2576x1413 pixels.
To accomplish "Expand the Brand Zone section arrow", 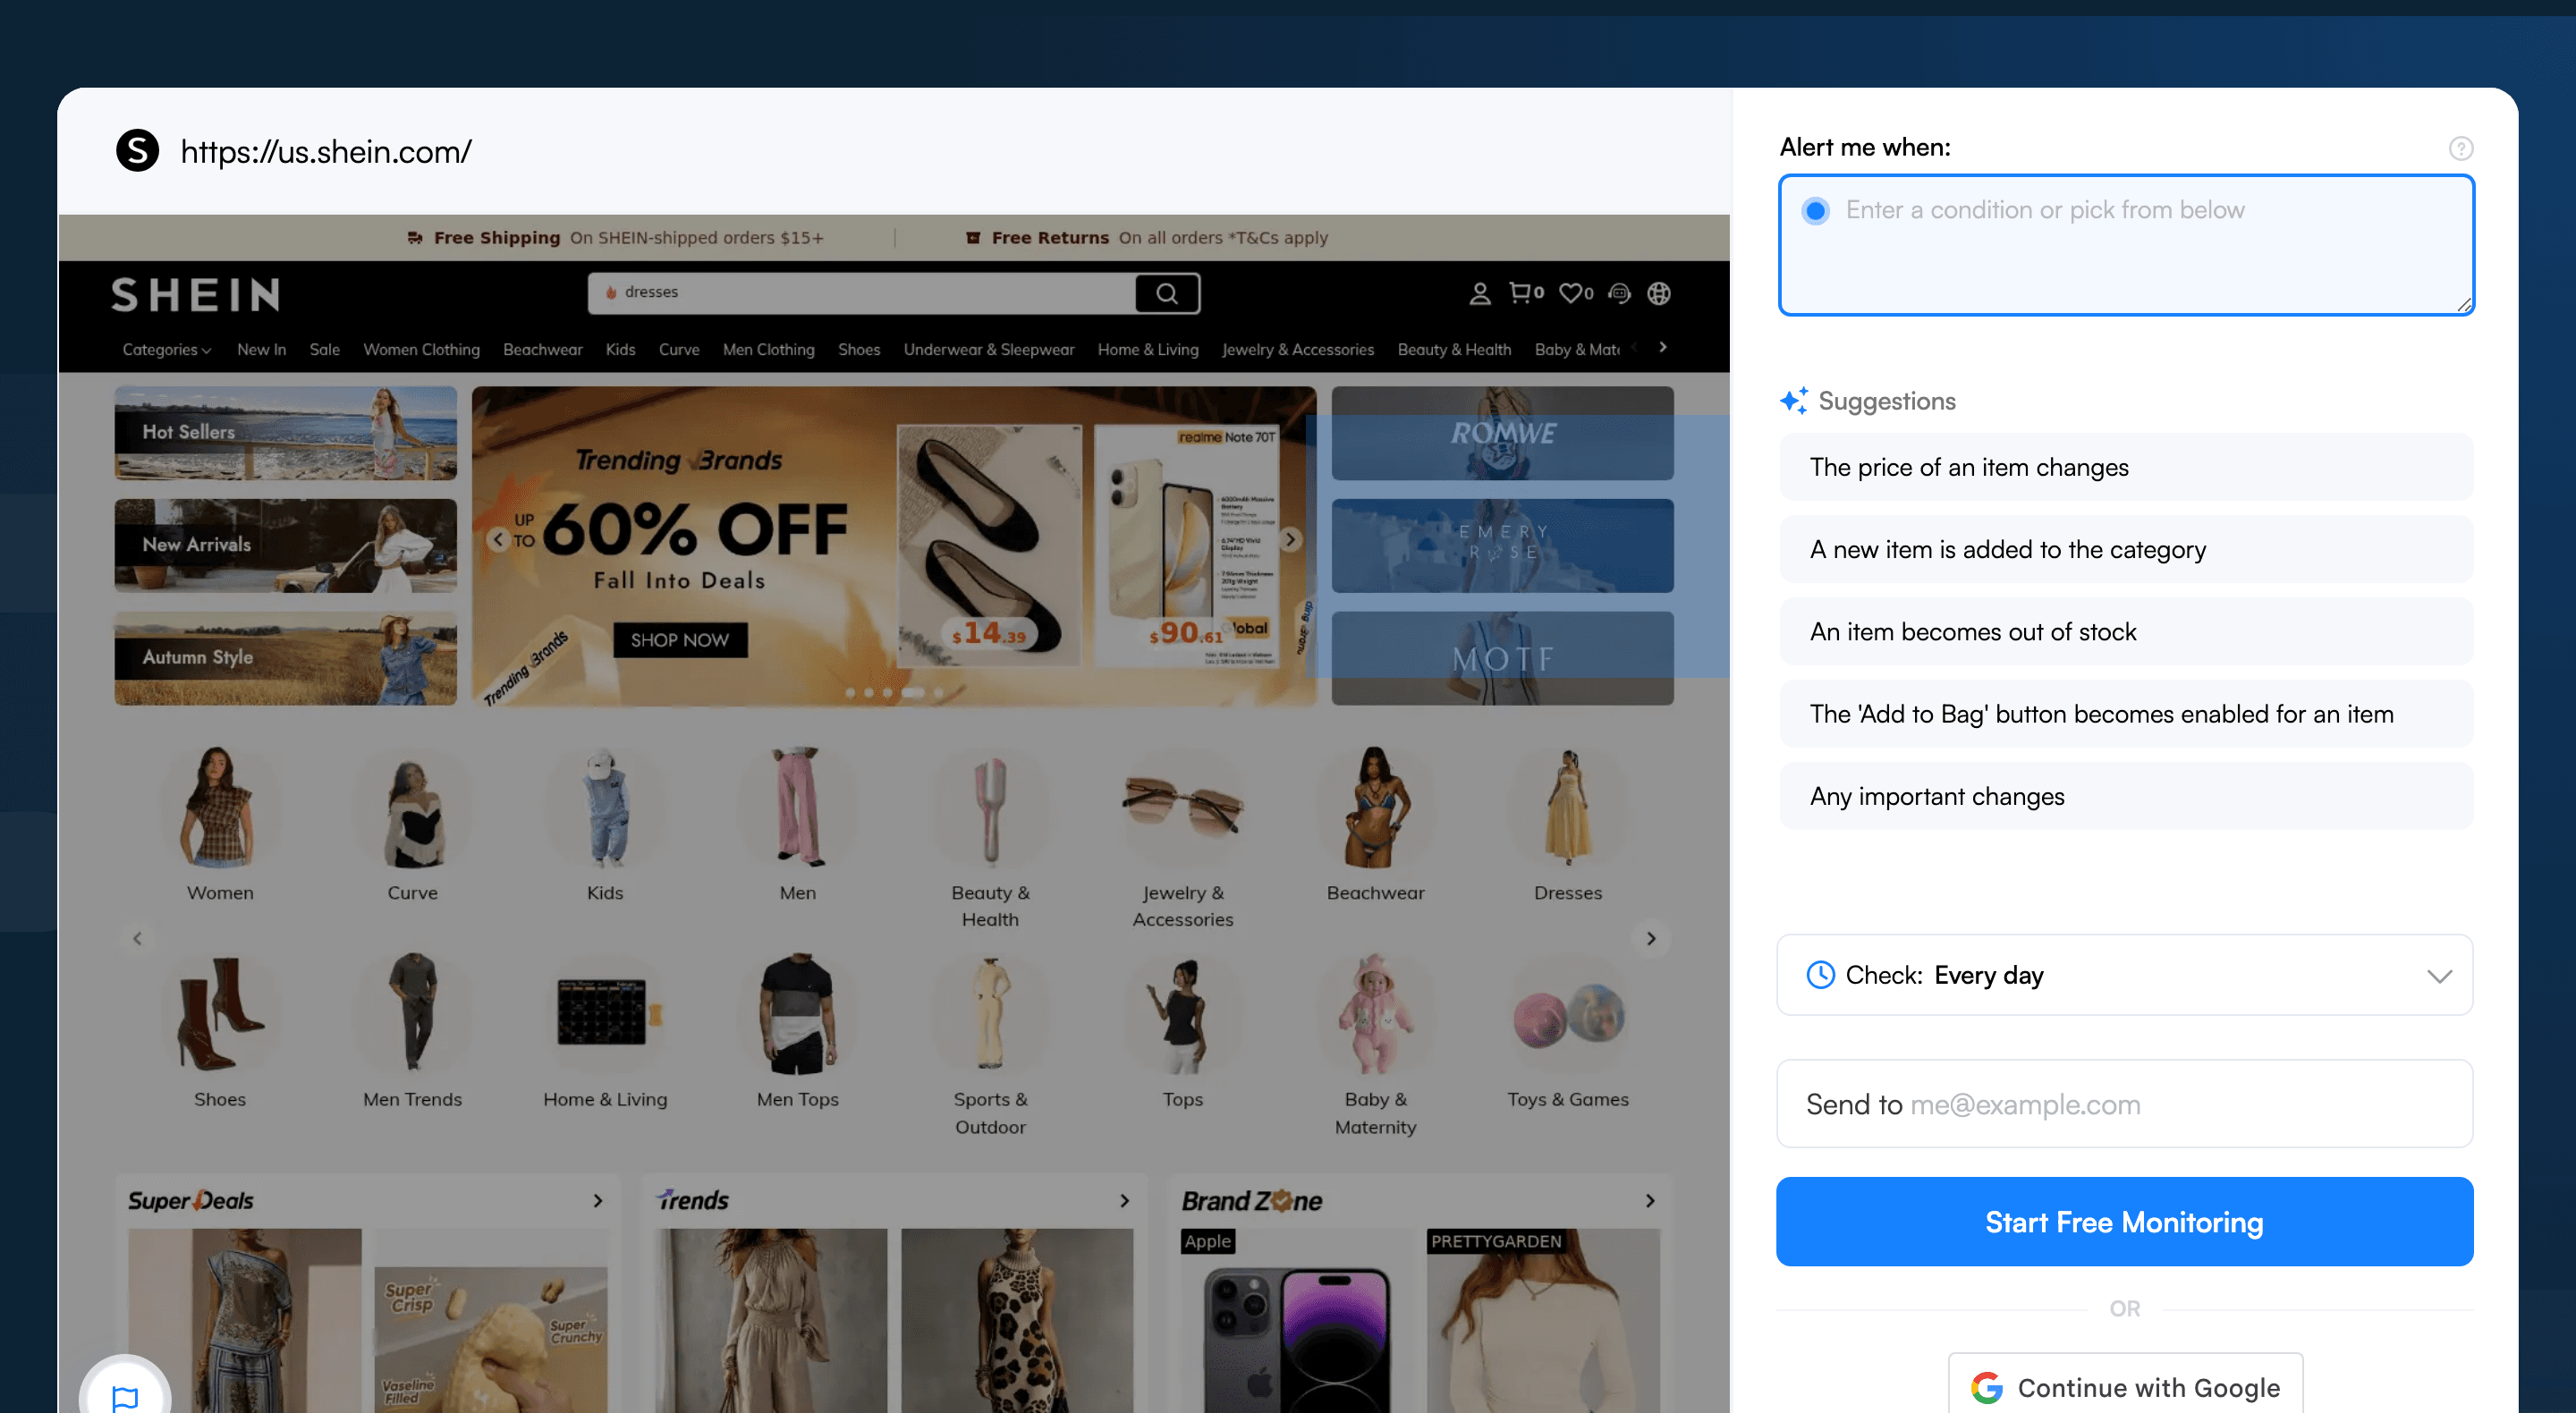I will 1650,1200.
